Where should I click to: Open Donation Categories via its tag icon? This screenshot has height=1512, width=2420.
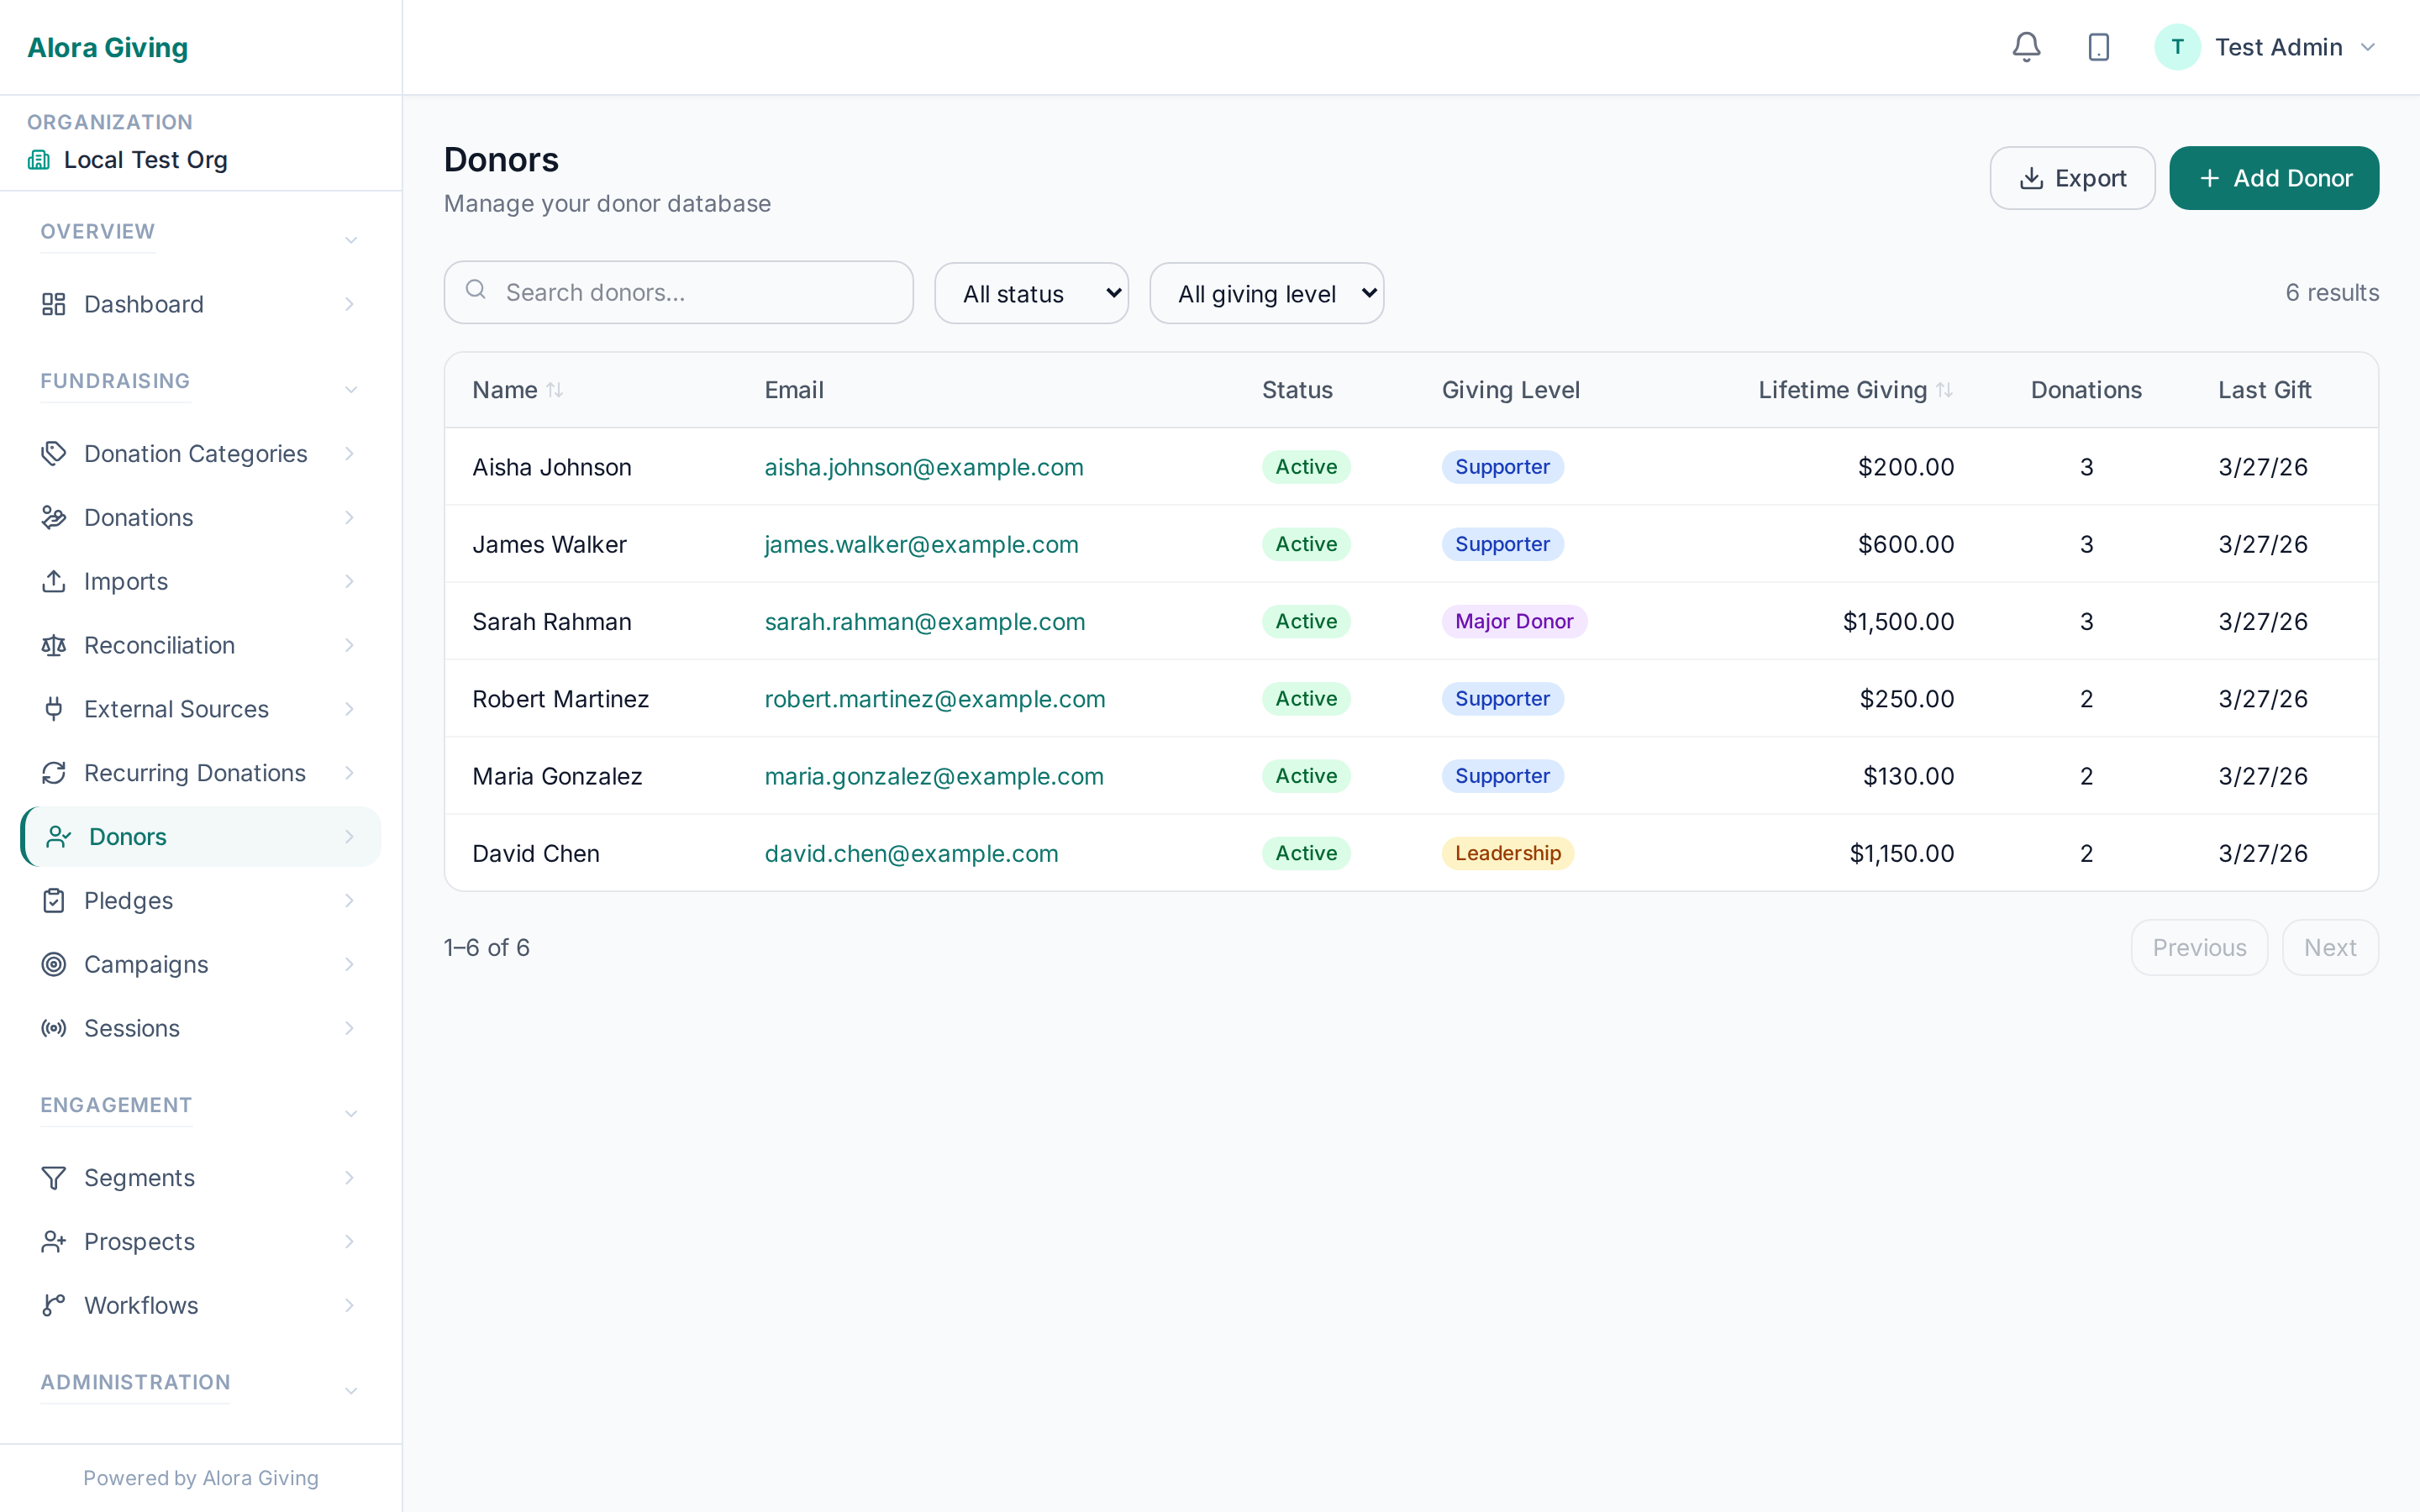pos(54,453)
